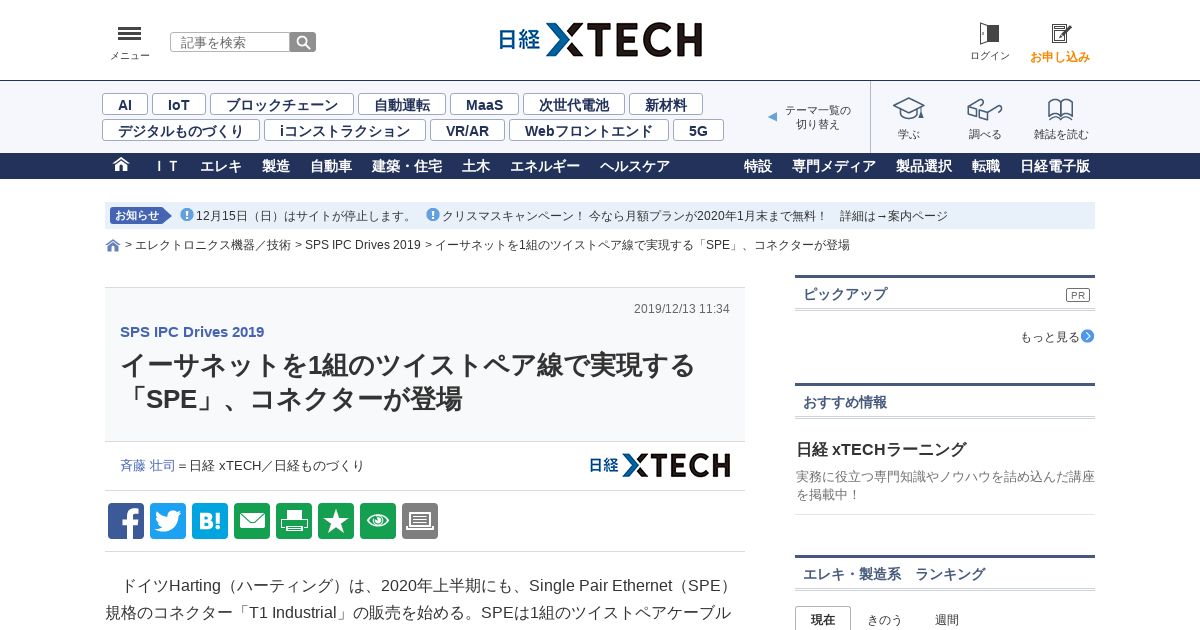The image size is (1200, 630).
Task: Switch ranking to きのう tab
Action: [884, 619]
